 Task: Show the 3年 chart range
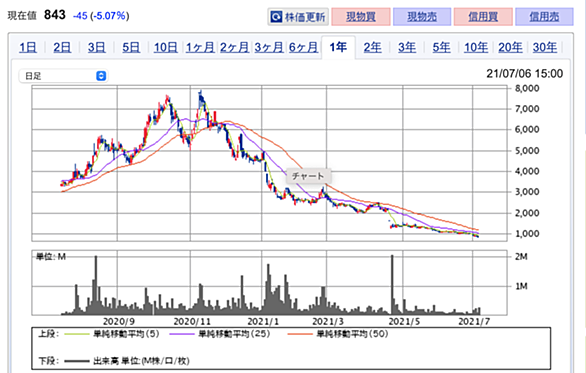(x=407, y=47)
